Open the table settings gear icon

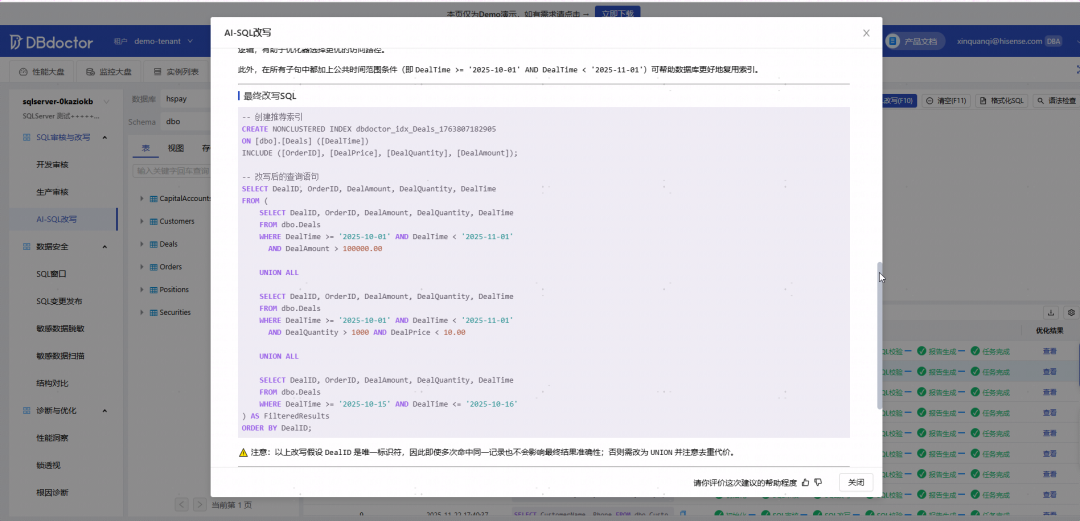pyautogui.click(x=1071, y=312)
